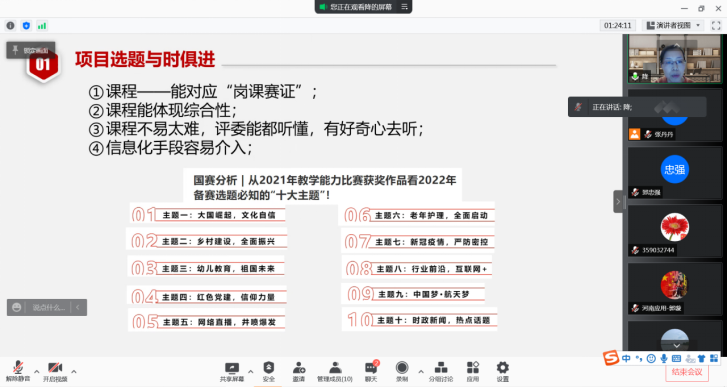Expand video options arrow beside camera
This screenshot has width=727, height=387.
(74, 372)
